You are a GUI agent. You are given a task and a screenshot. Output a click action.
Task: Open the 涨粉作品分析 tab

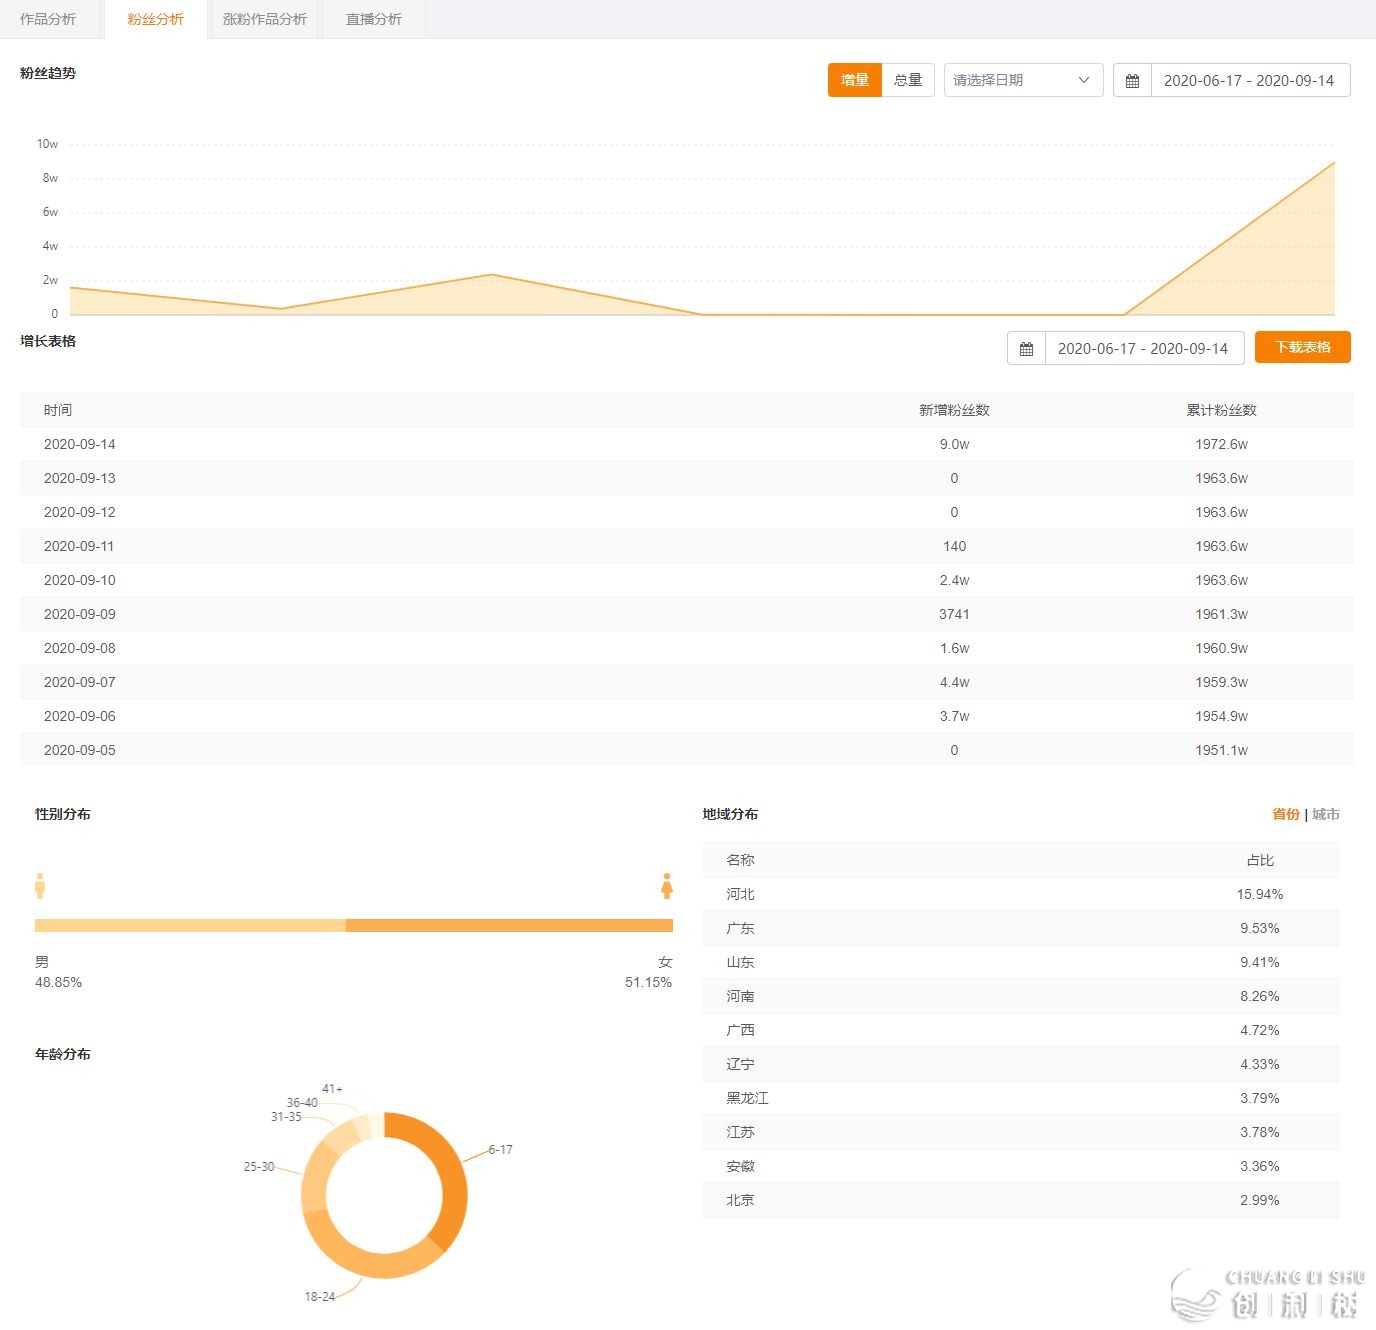[x=265, y=19]
